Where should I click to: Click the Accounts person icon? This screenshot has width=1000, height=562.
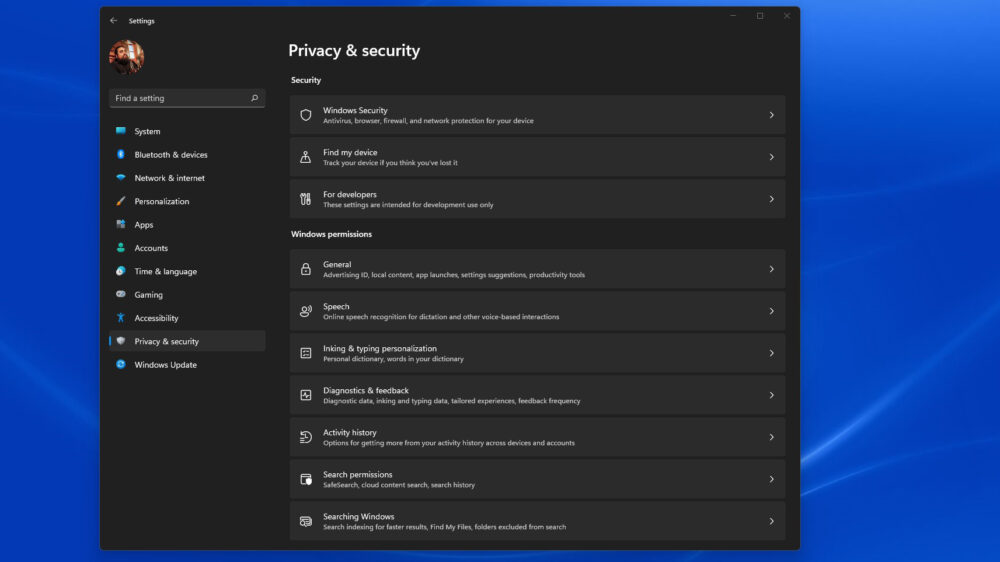[x=121, y=248]
